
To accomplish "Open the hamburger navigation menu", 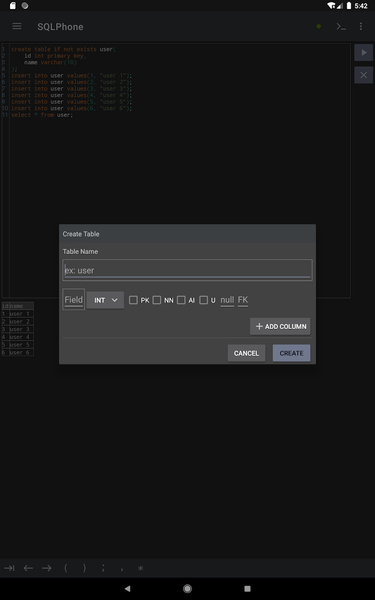I will pyautogui.click(x=16, y=26).
